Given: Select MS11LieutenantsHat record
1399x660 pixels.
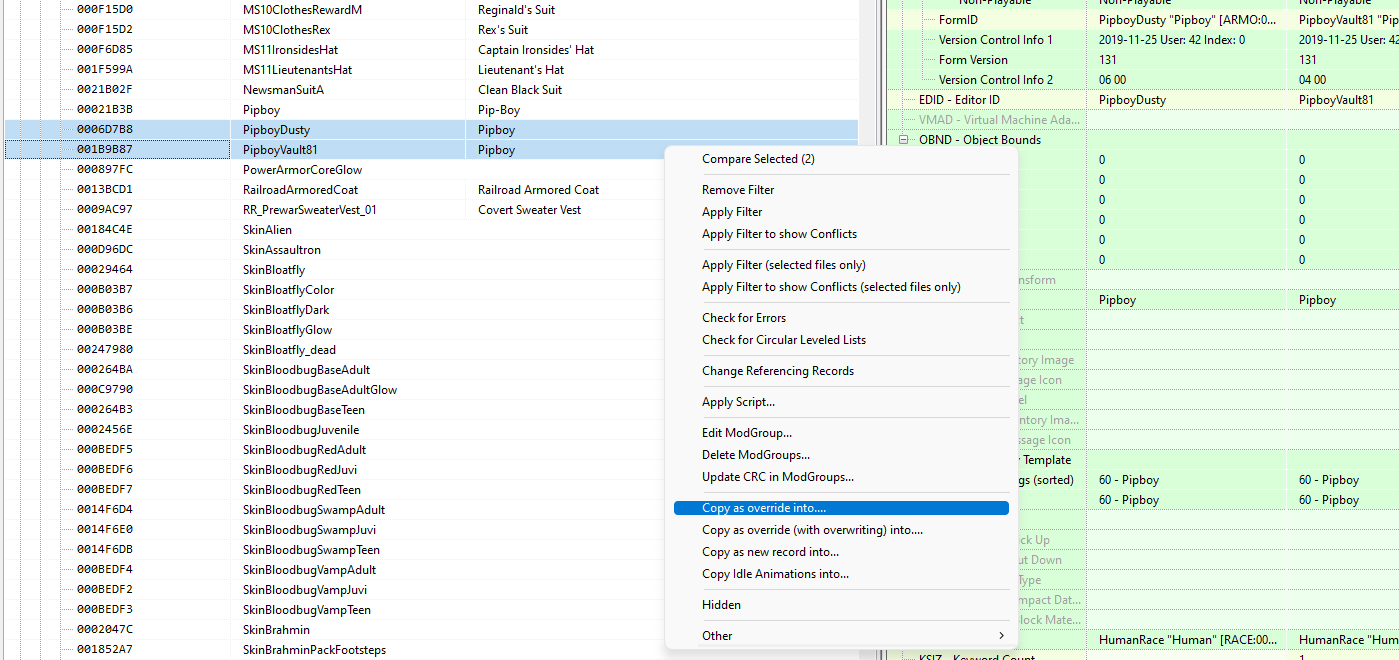Looking at the screenshot, I should (x=431, y=70).
